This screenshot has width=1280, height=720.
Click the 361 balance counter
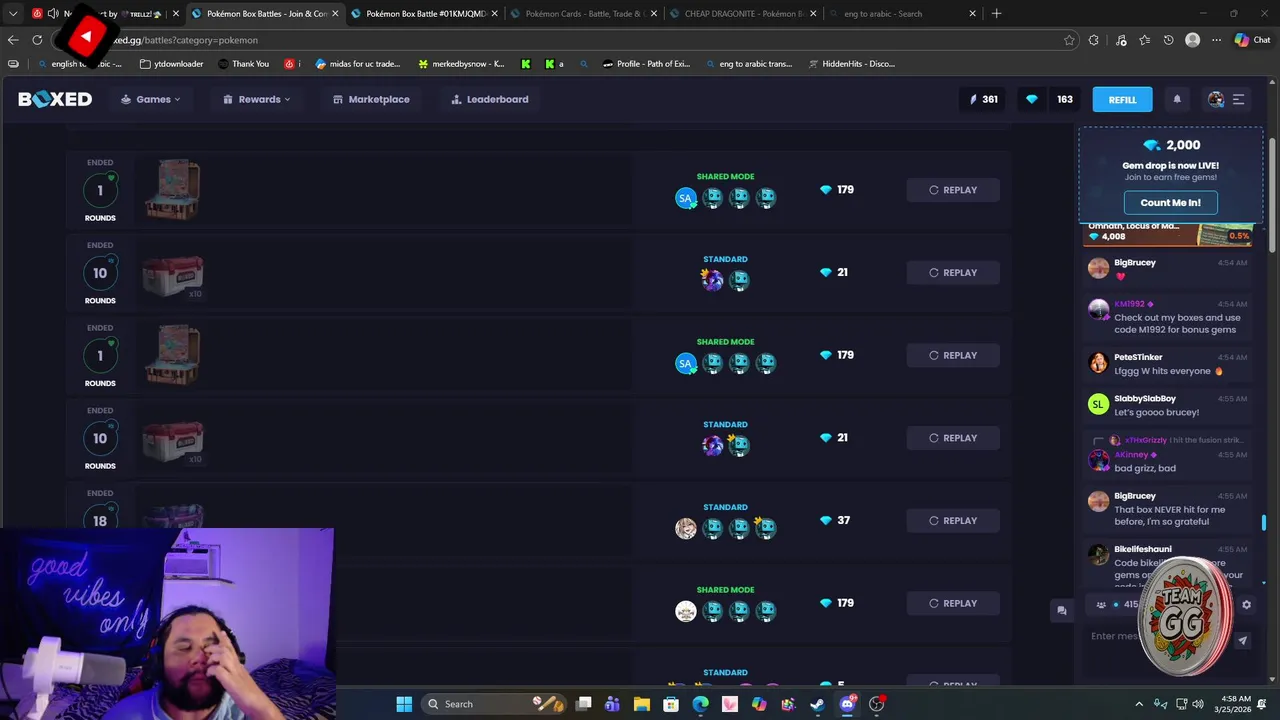pyautogui.click(x=983, y=99)
